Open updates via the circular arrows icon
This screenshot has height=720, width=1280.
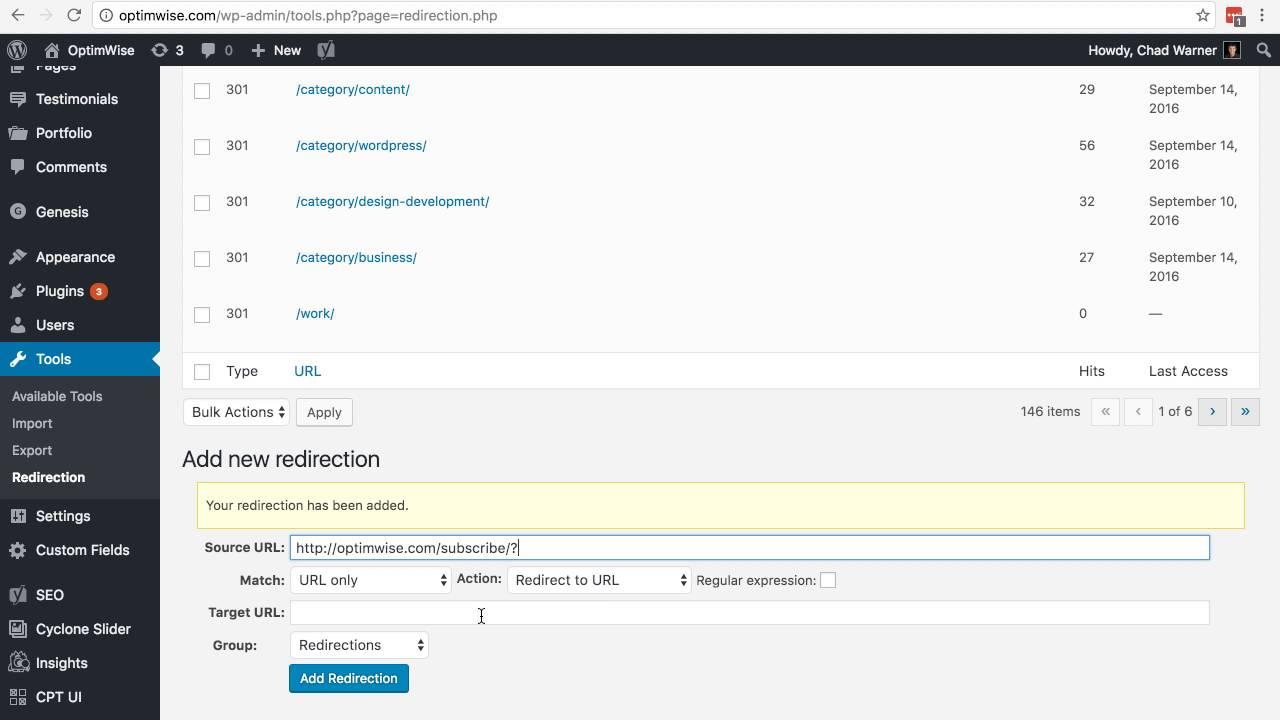pos(160,49)
